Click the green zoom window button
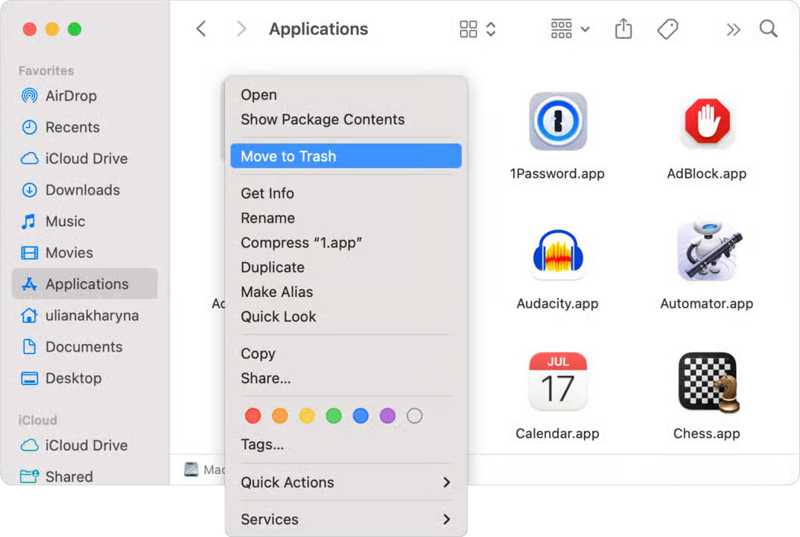 coord(74,29)
